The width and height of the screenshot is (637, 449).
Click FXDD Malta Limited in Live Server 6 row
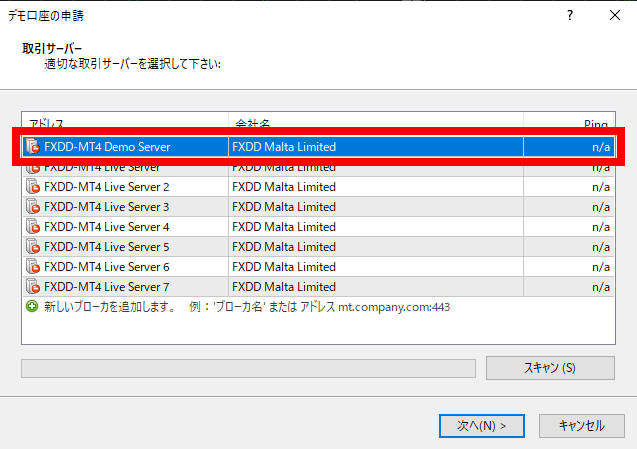point(284,267)
